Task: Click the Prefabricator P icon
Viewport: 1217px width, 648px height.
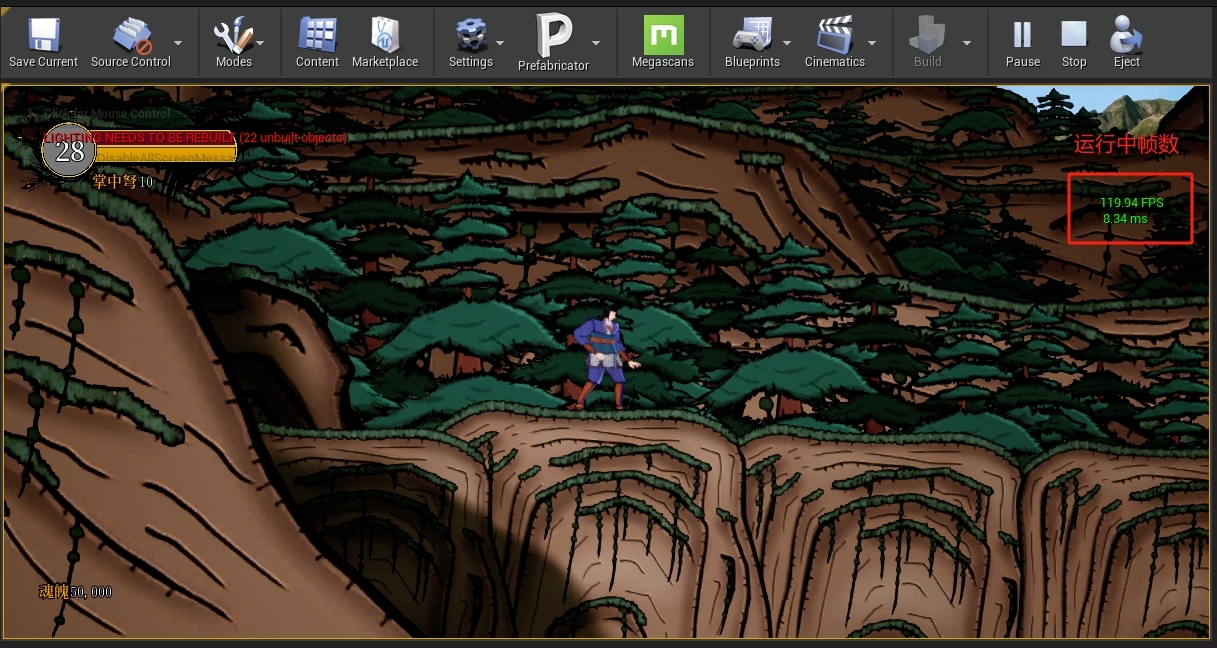Action: point(553,35)
